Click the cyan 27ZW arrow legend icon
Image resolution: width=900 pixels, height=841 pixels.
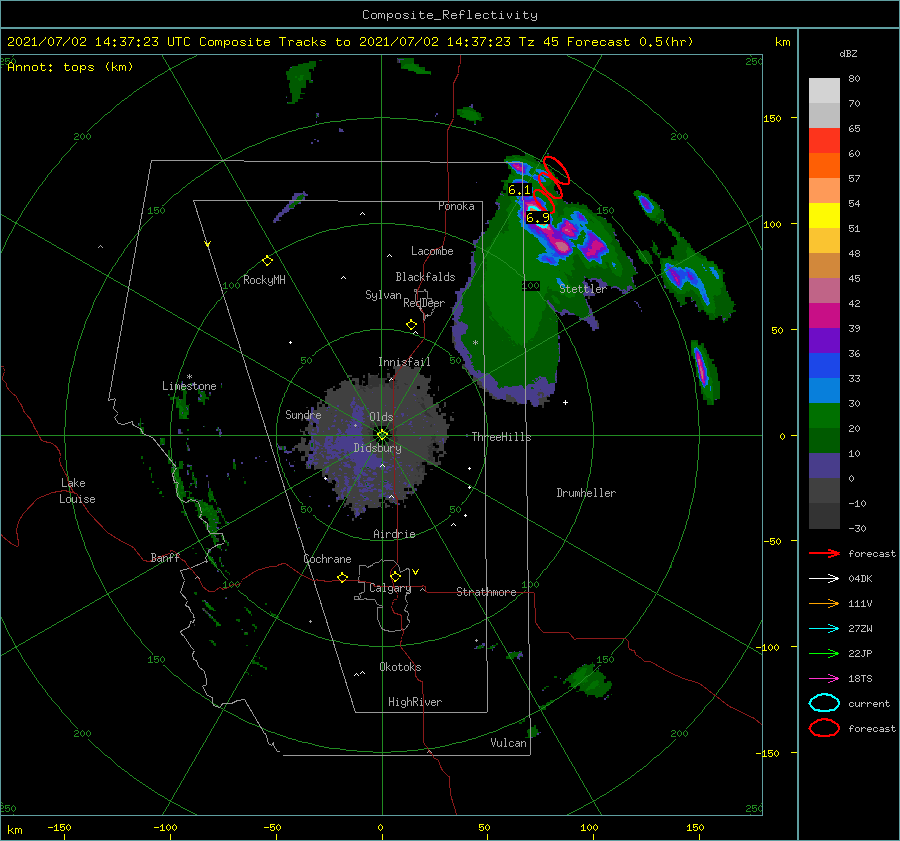point(824,629)
